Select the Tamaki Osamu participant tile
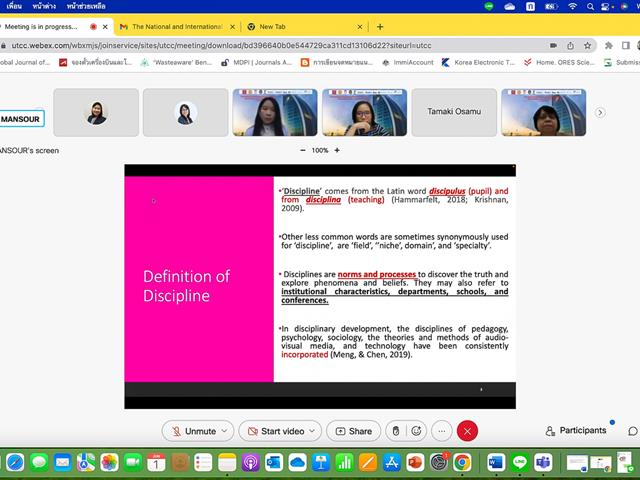Screen dimensions: 640x480 454,112
